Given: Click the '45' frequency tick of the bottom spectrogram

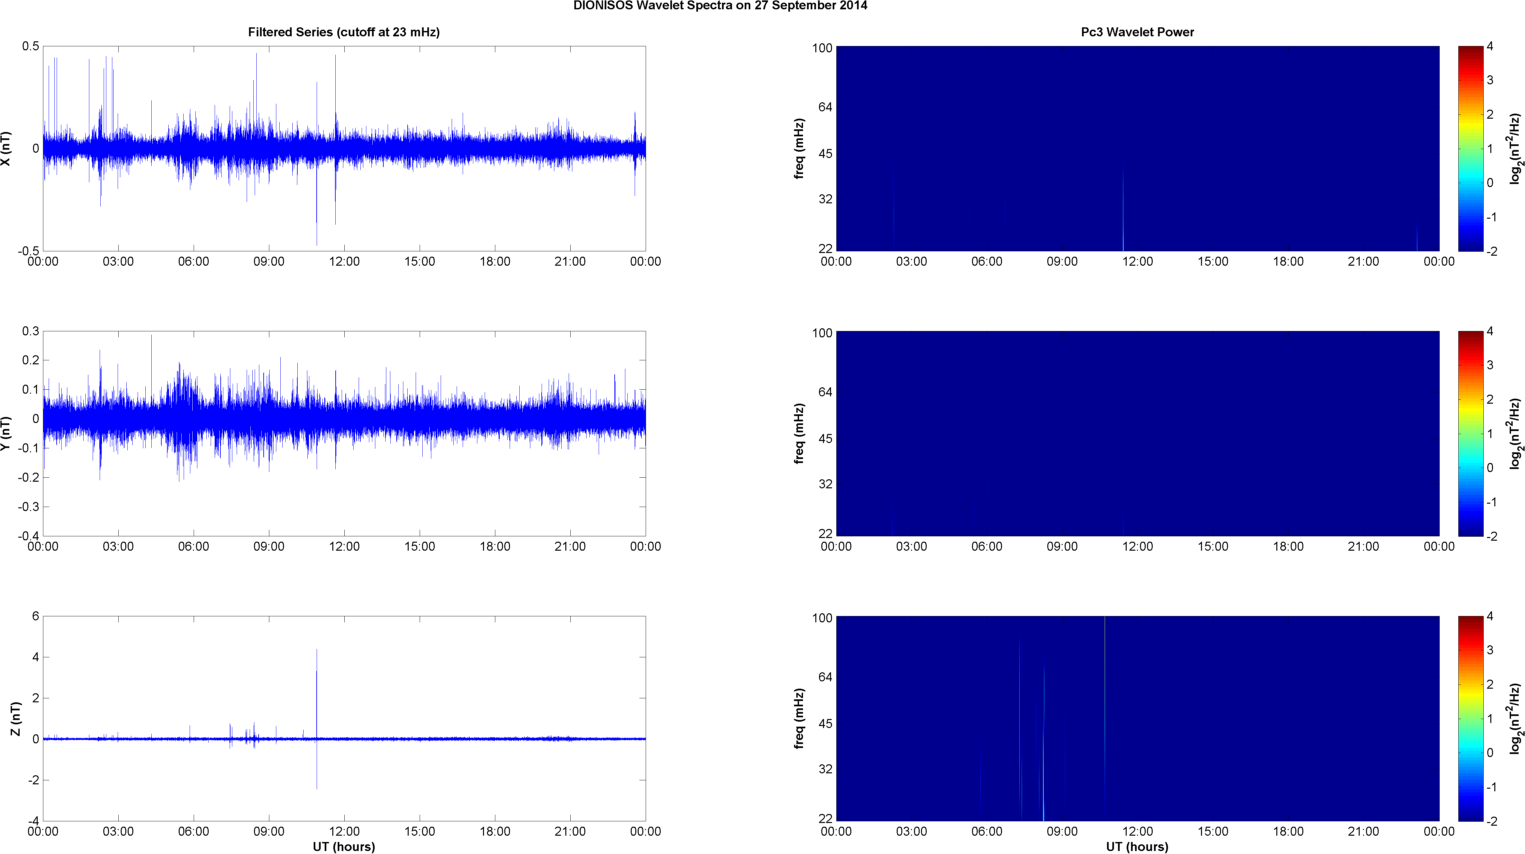Looking at the screenshot, I should 826,723.
